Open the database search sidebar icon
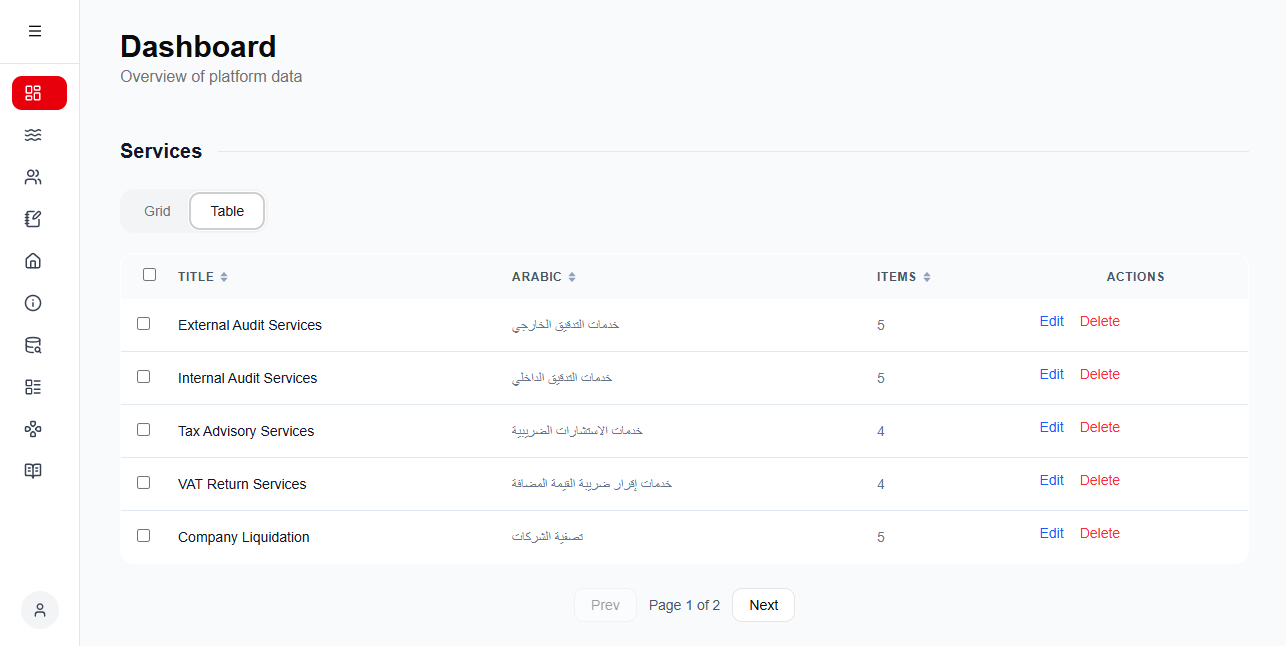1286x646 pixels. (x=33, y=345)
